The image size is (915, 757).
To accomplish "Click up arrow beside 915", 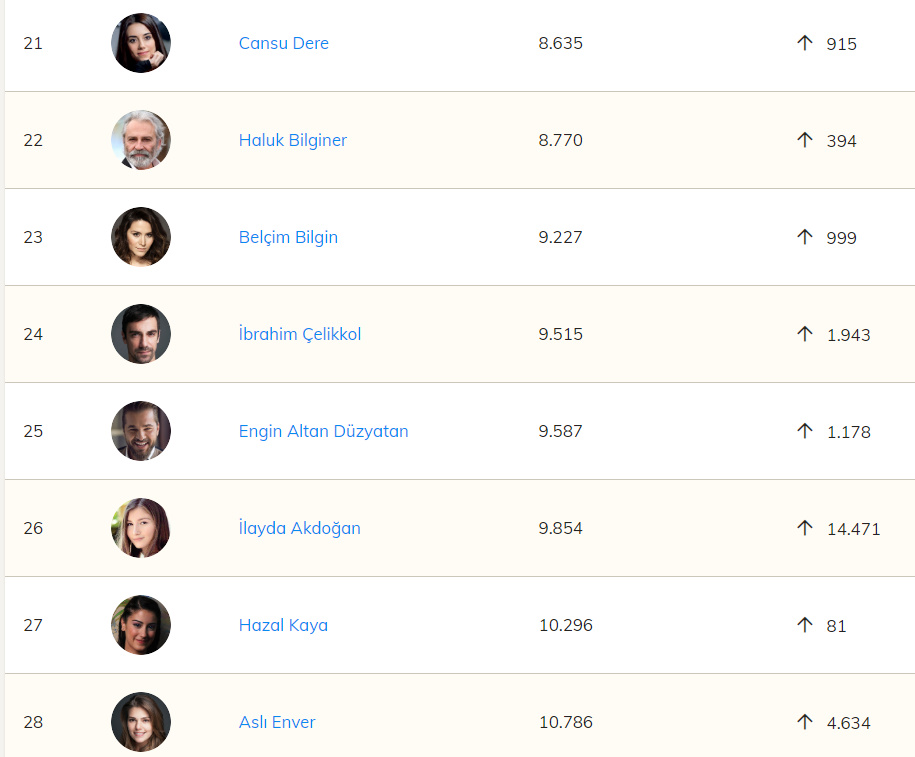I will [x=805, y=43].
